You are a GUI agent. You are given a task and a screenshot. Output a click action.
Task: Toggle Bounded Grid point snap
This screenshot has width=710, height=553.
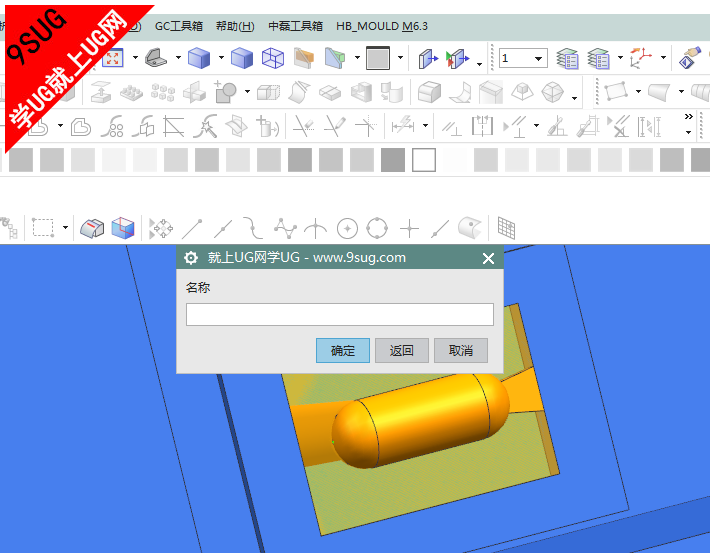tap(506, 227)
